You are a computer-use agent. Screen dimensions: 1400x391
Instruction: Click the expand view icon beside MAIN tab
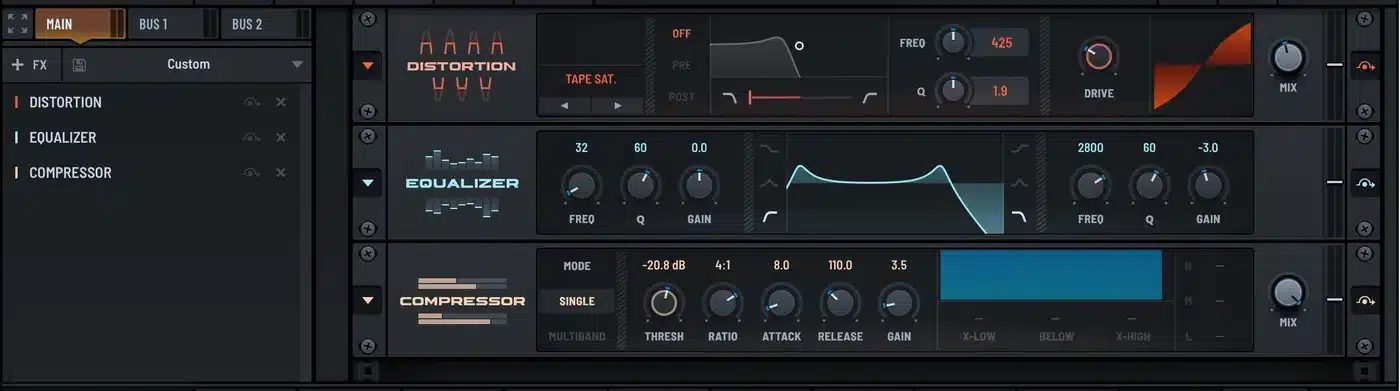[17, 24]
